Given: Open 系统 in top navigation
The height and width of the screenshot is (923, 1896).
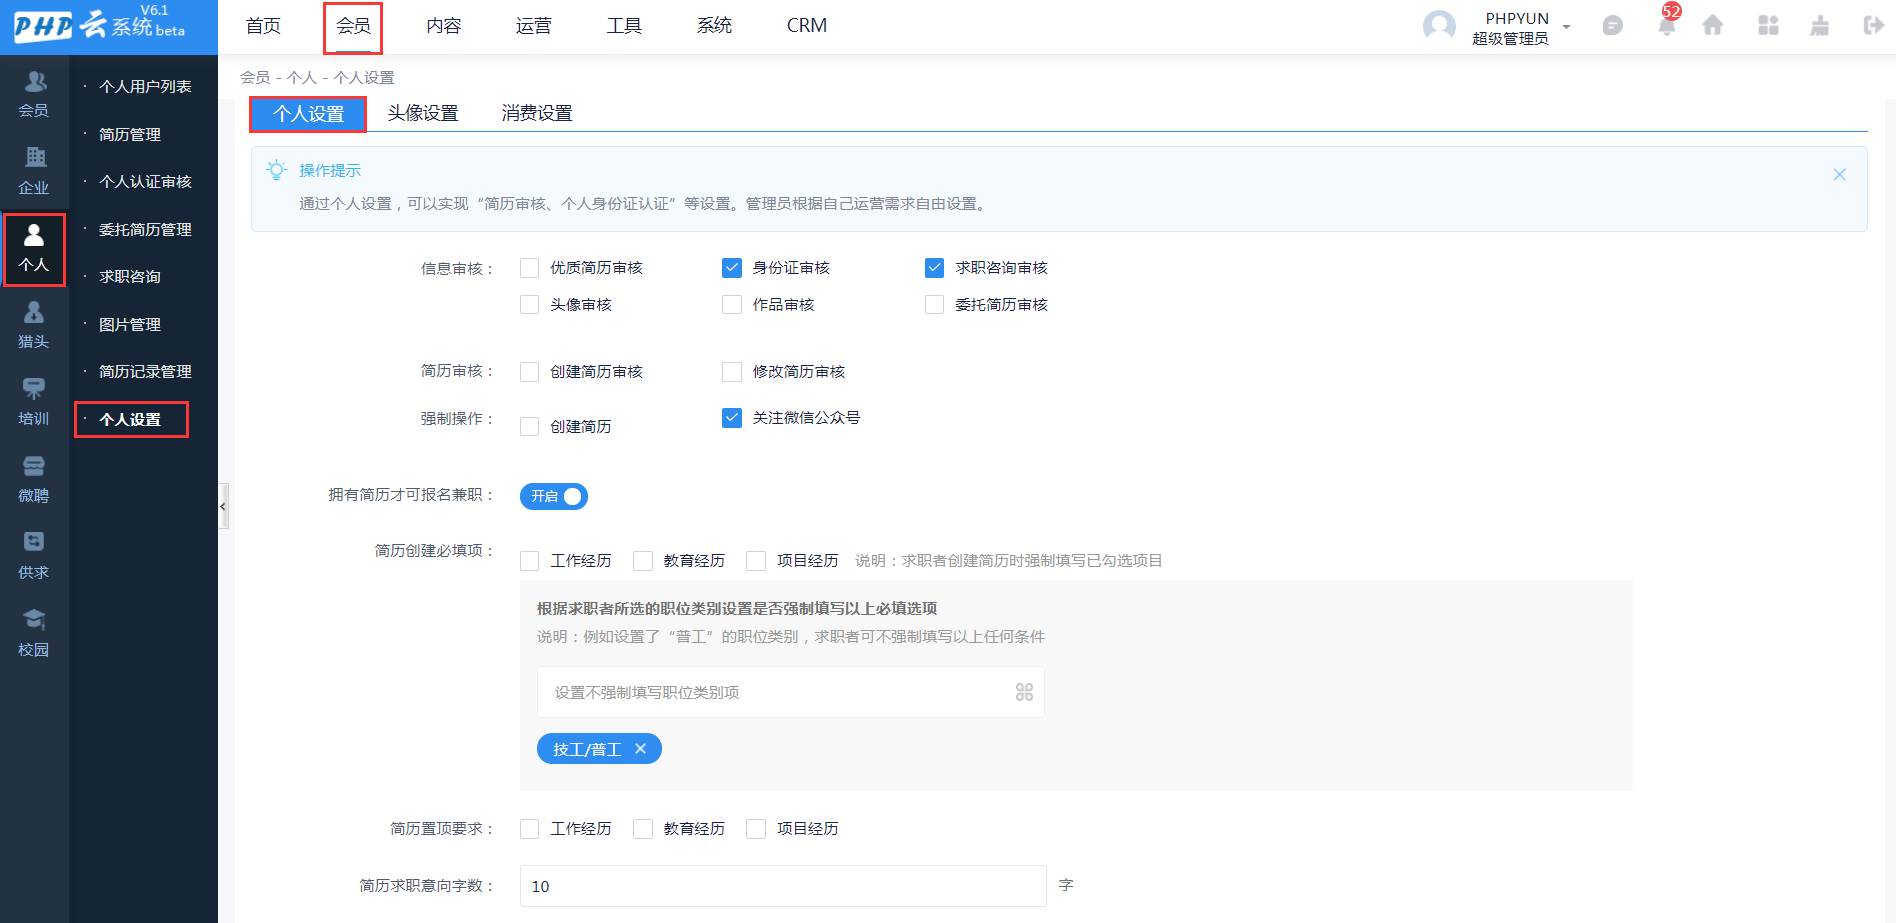Looking at the screenshot, I should 714,26.
